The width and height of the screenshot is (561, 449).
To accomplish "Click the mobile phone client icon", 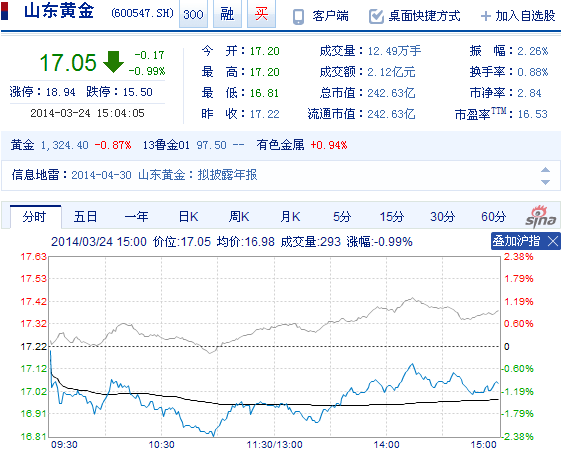I will pos(298,16).
